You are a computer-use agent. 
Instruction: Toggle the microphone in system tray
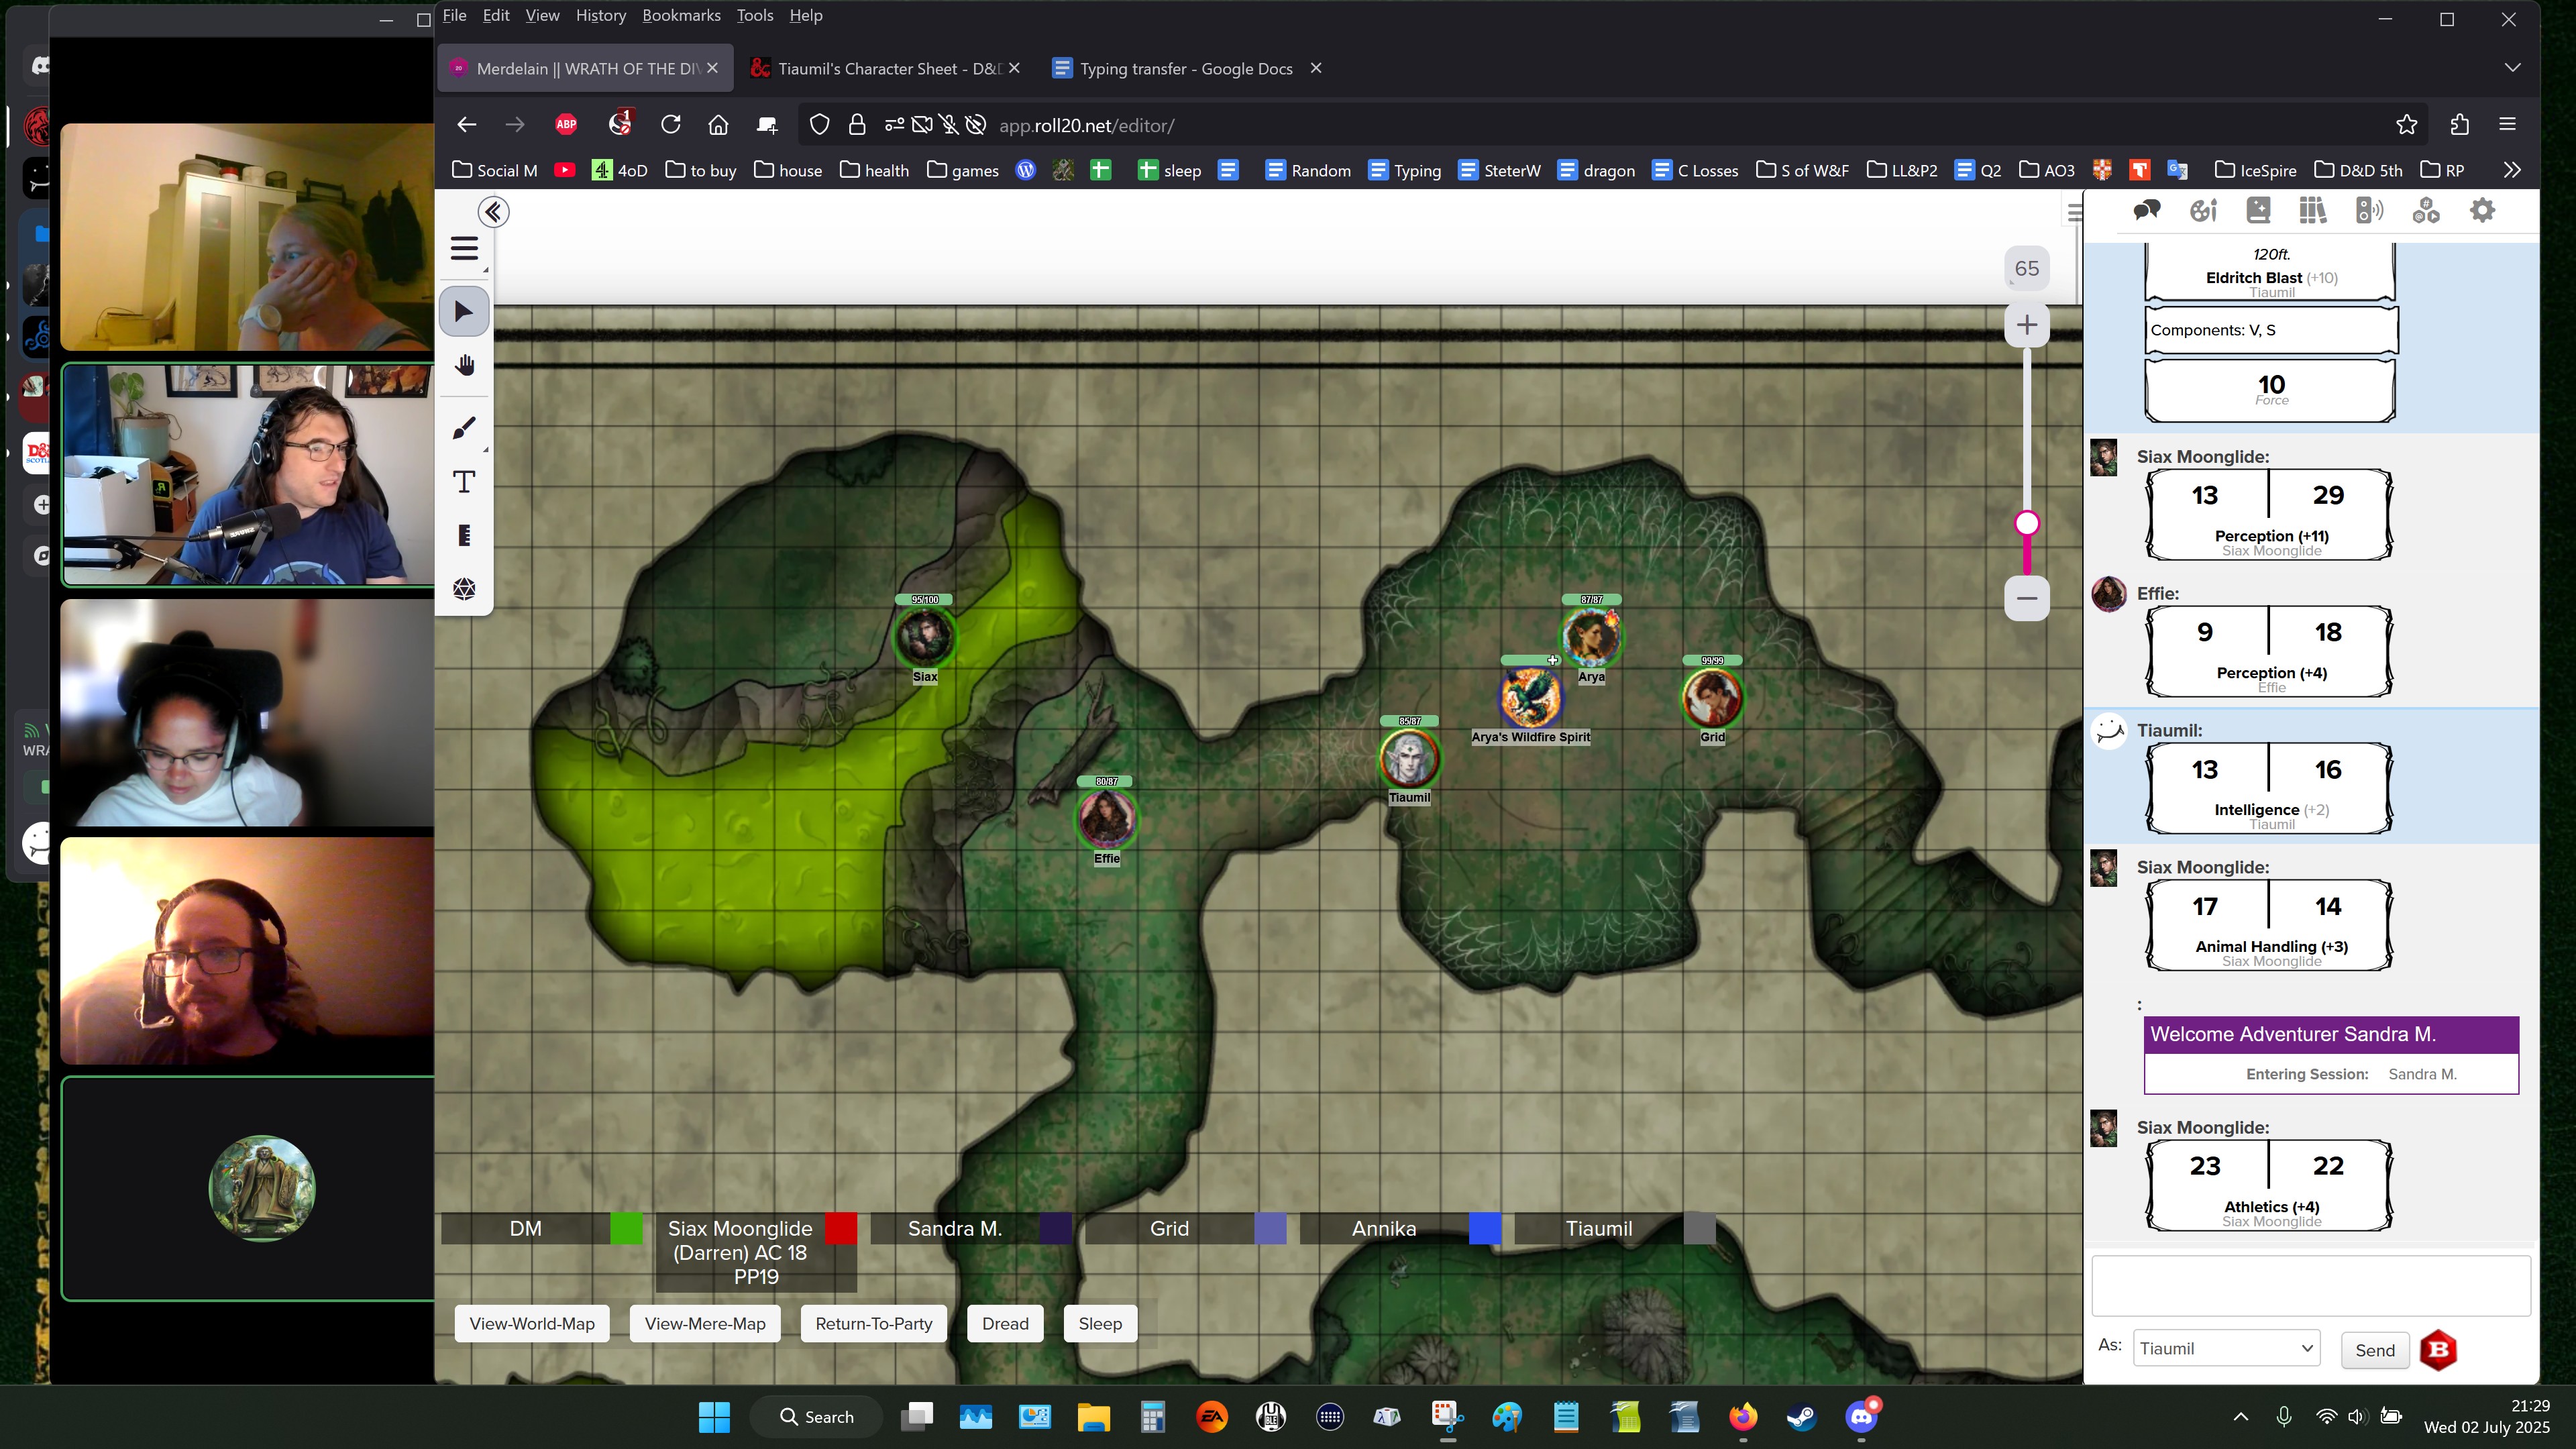(2284, 1416)
